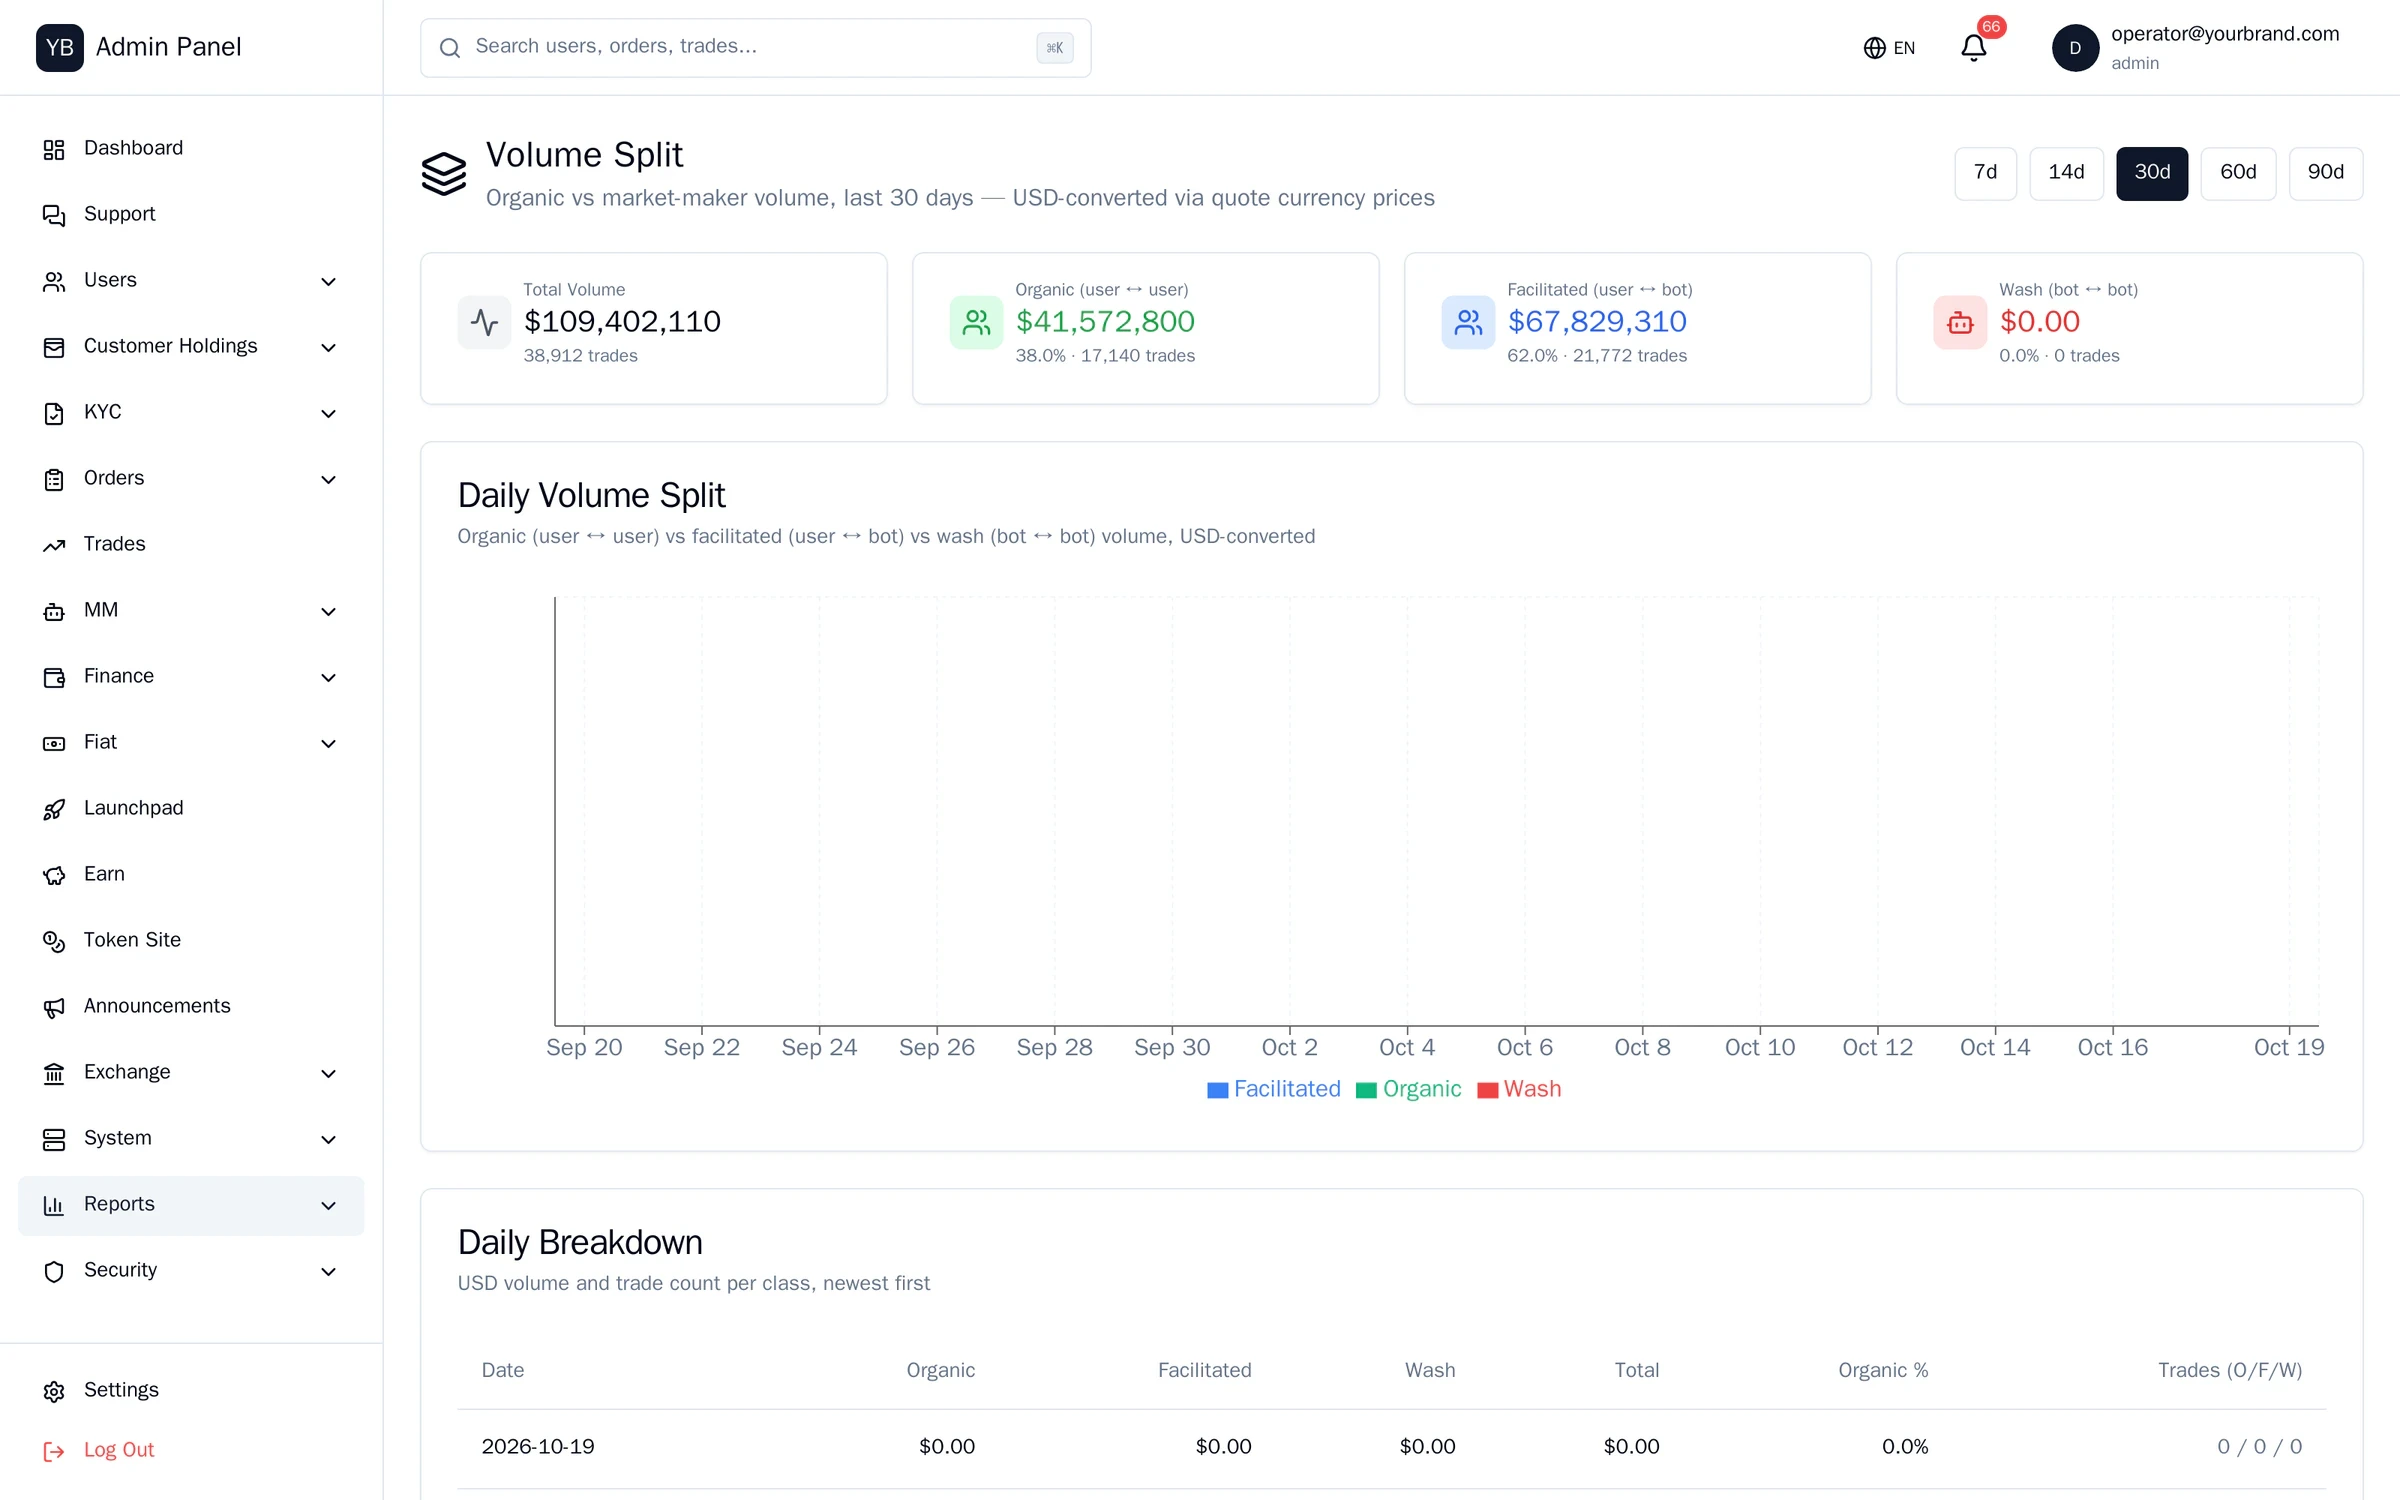Click the Earn piggy bank icon
Image resolution: width=2400 pixels, height=1500 pixels.
click(x=54, y=875)
